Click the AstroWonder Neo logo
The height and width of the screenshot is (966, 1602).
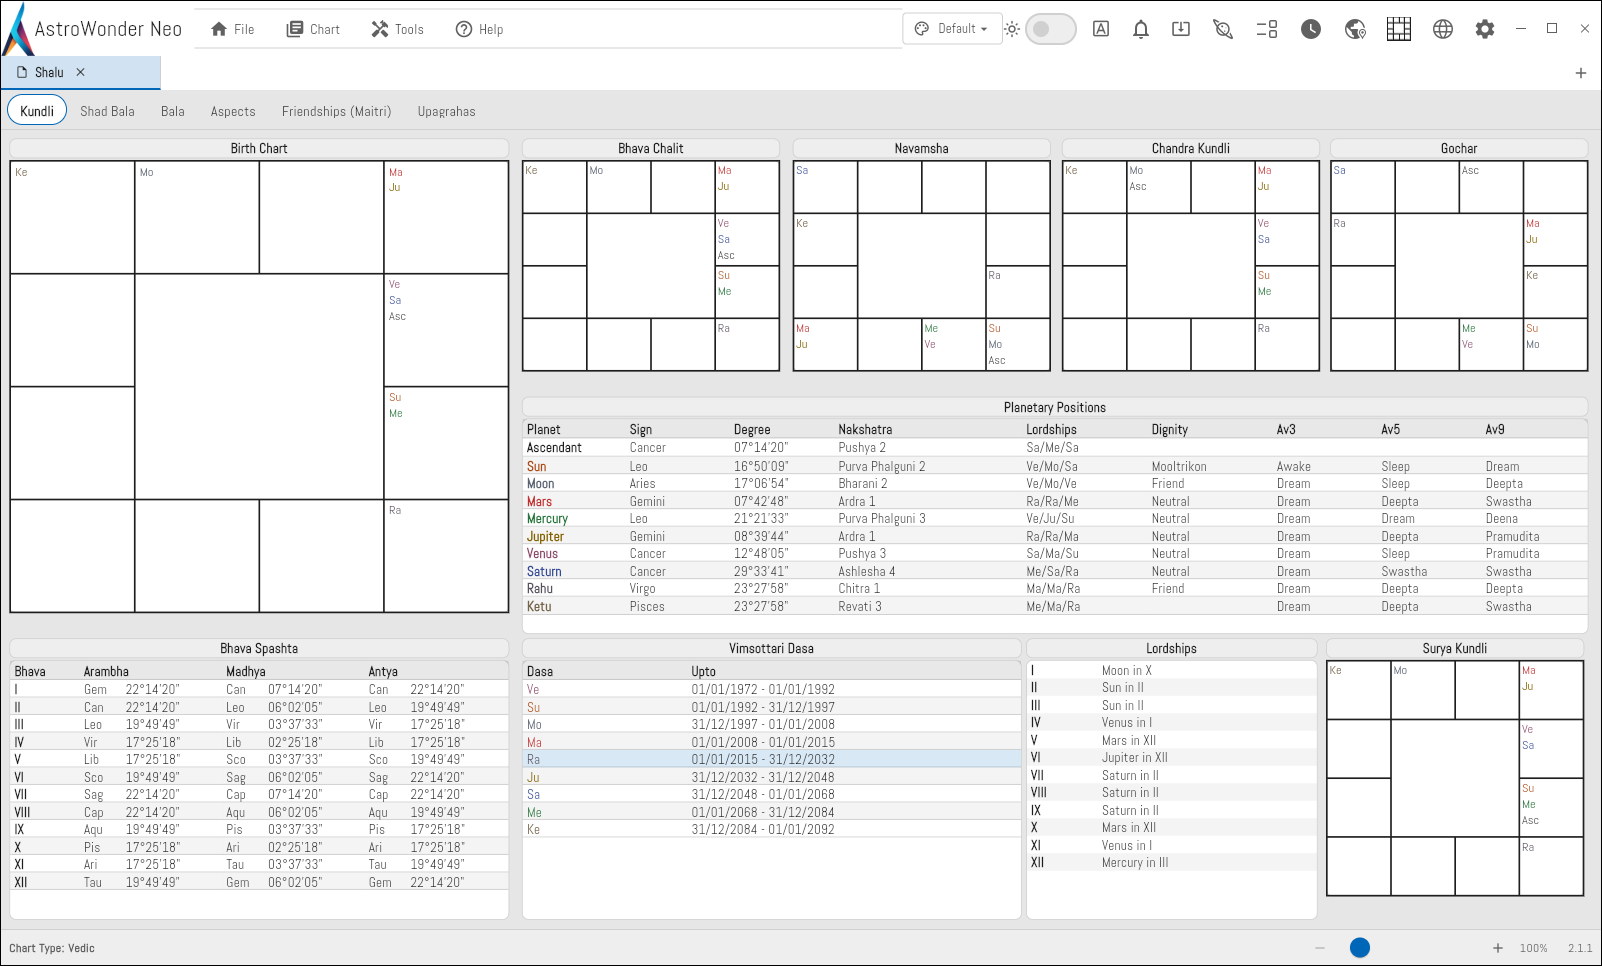tap(92, 29)
